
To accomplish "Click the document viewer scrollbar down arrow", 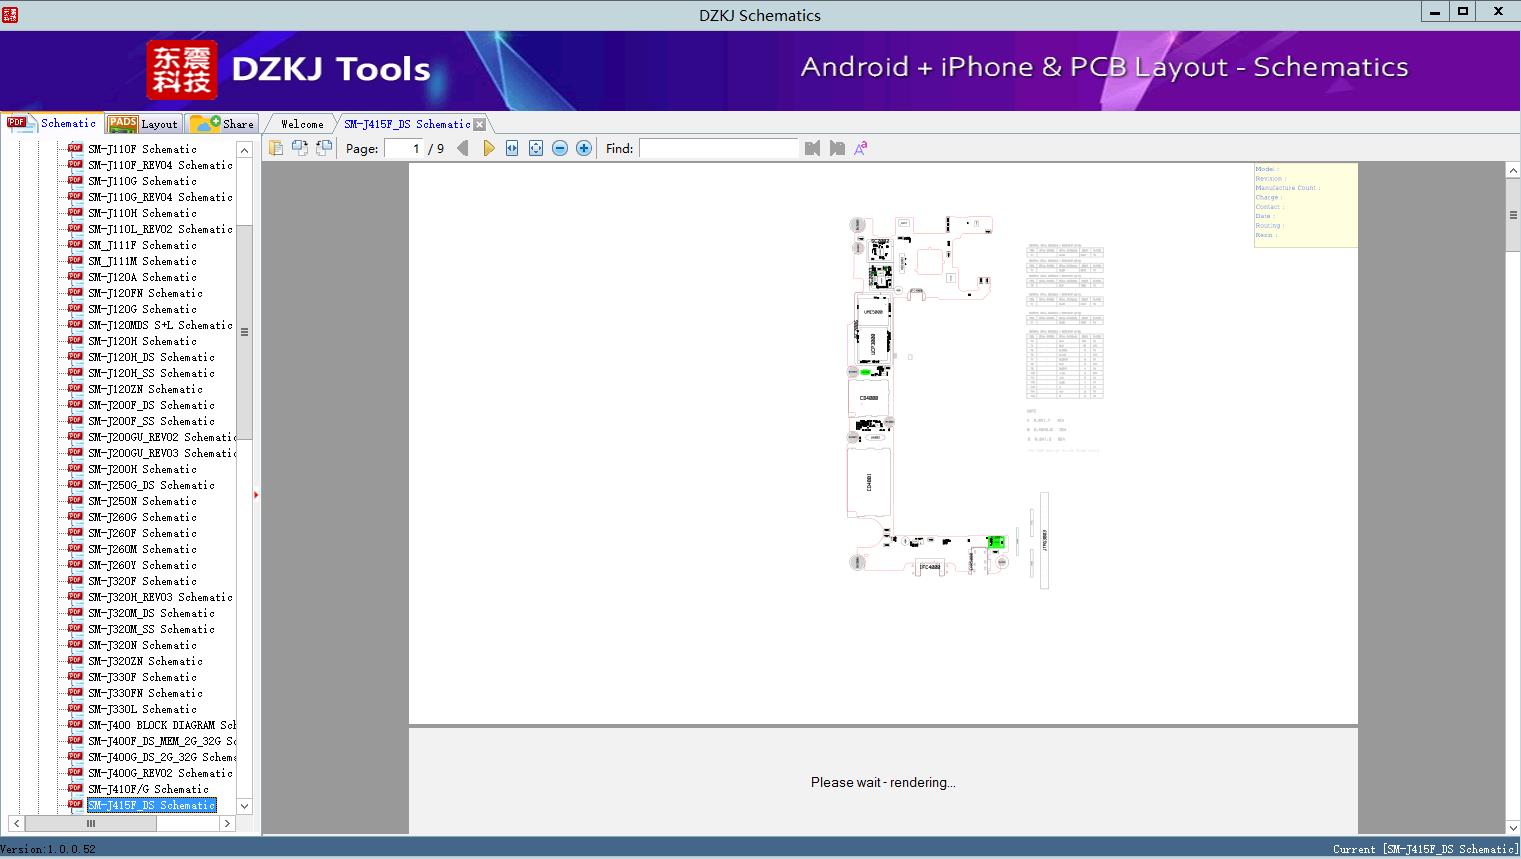I will pos(1513,827).
